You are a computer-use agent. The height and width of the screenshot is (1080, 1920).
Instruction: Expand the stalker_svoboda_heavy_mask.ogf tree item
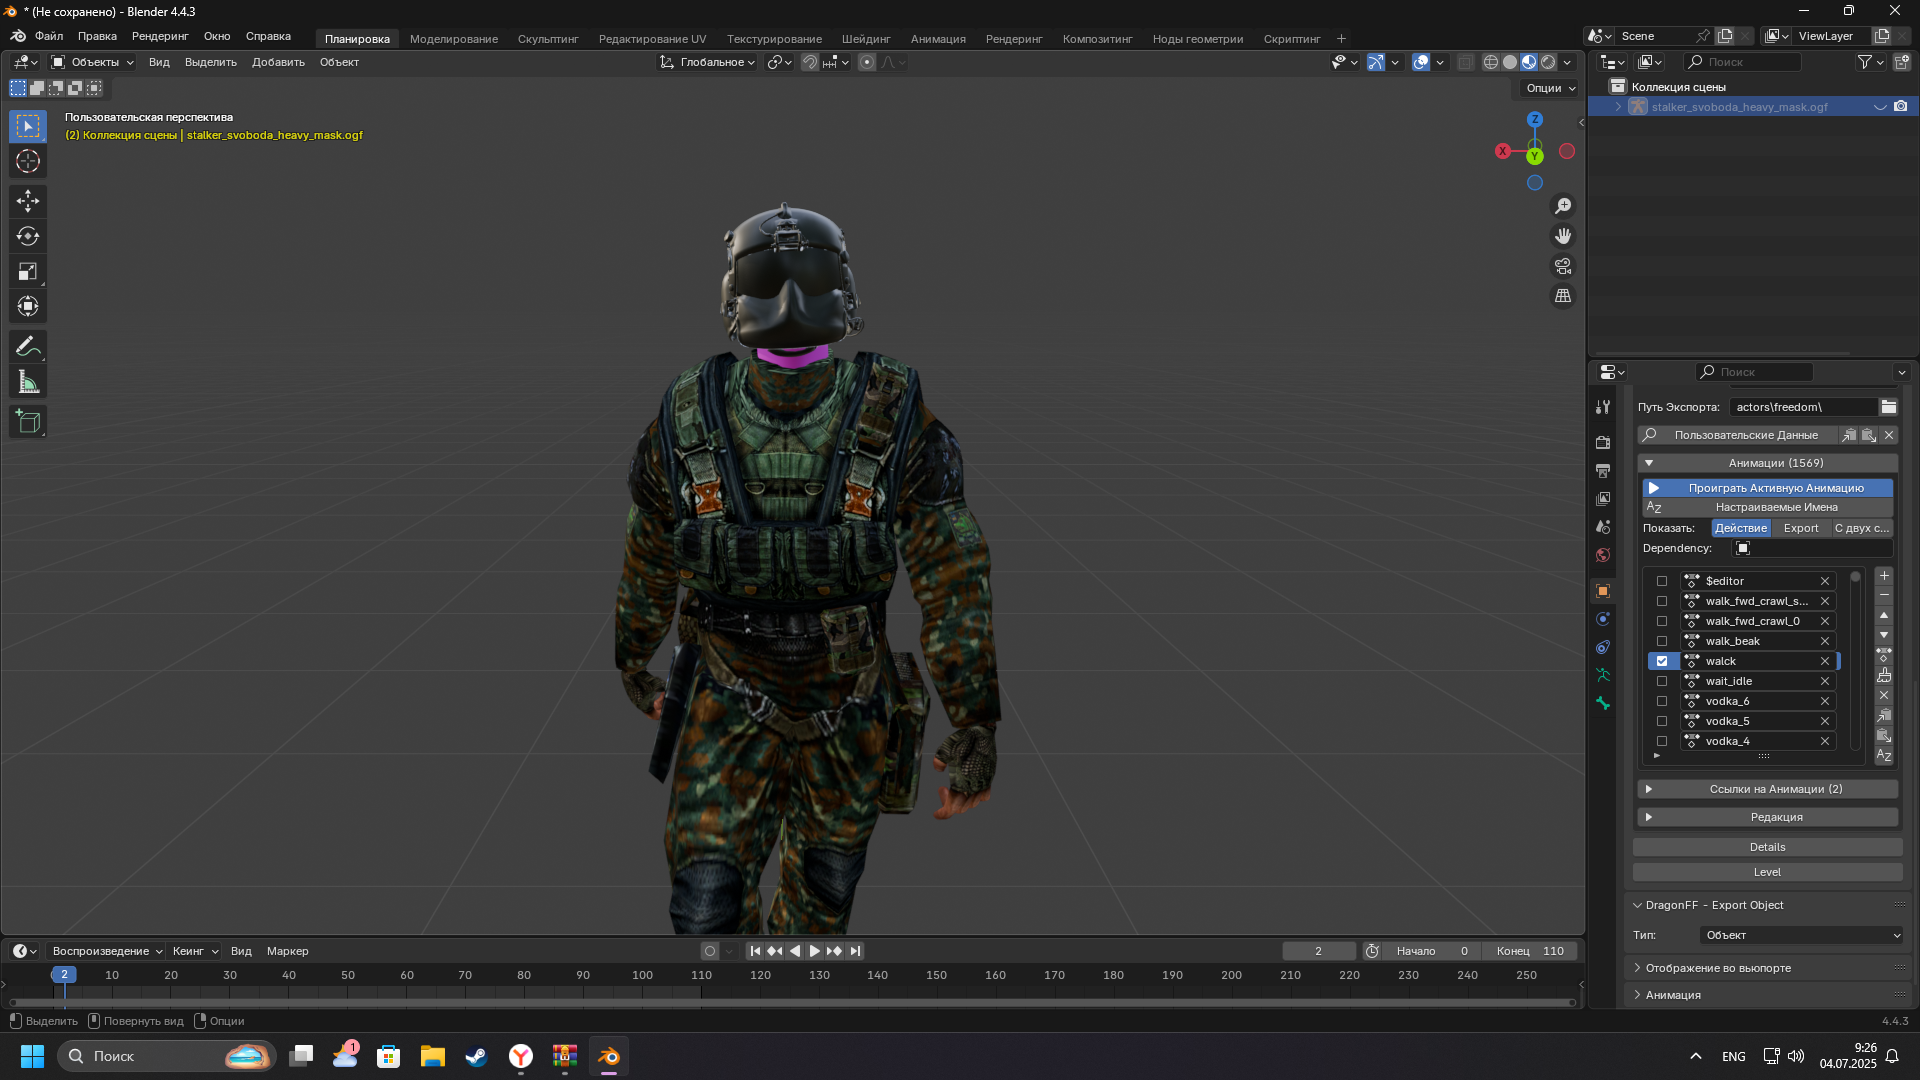[1618, 107]
